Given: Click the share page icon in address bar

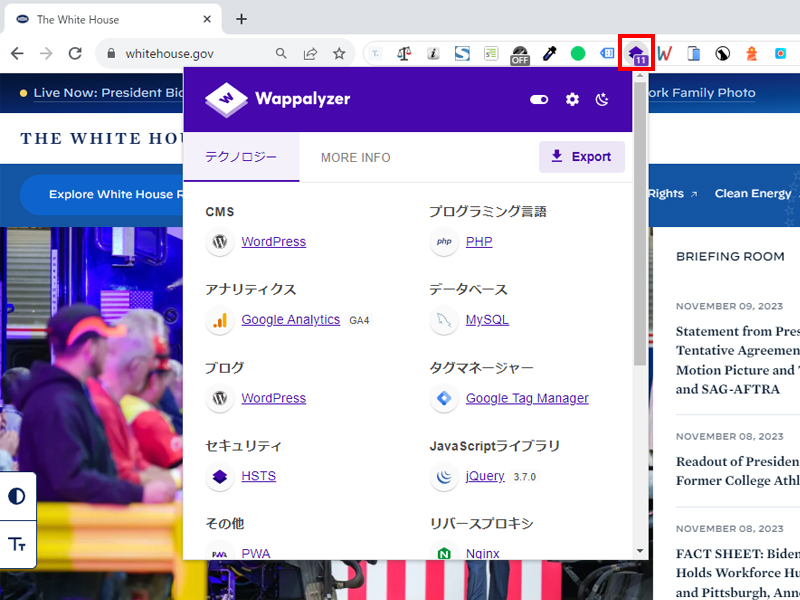Looking at the screenshot, I should (x=310, y=53).
